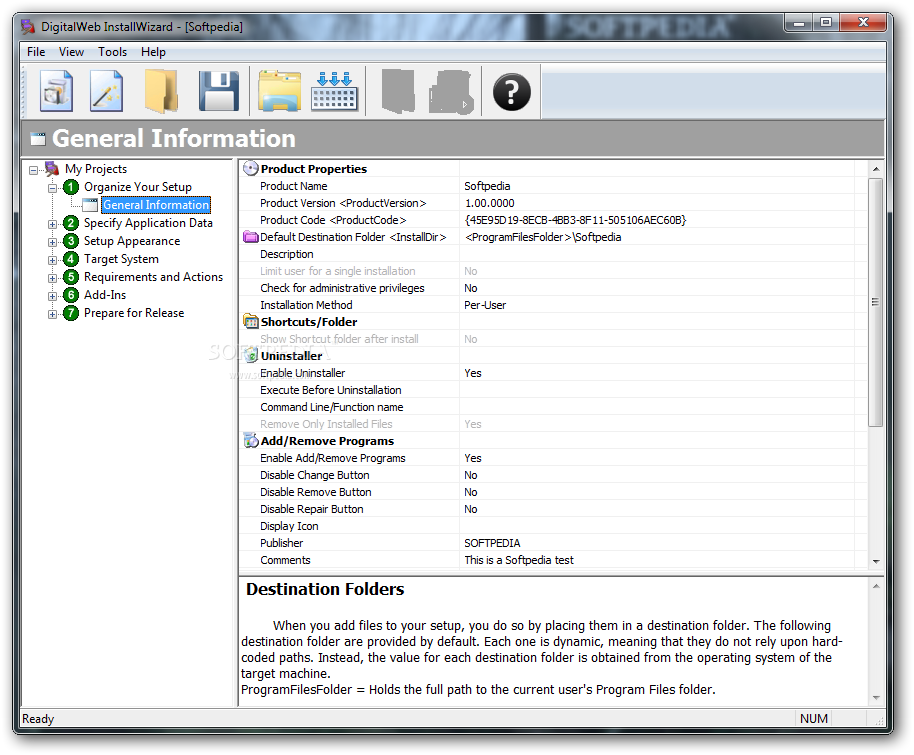Select Organize Your Setup tree item

138,187
